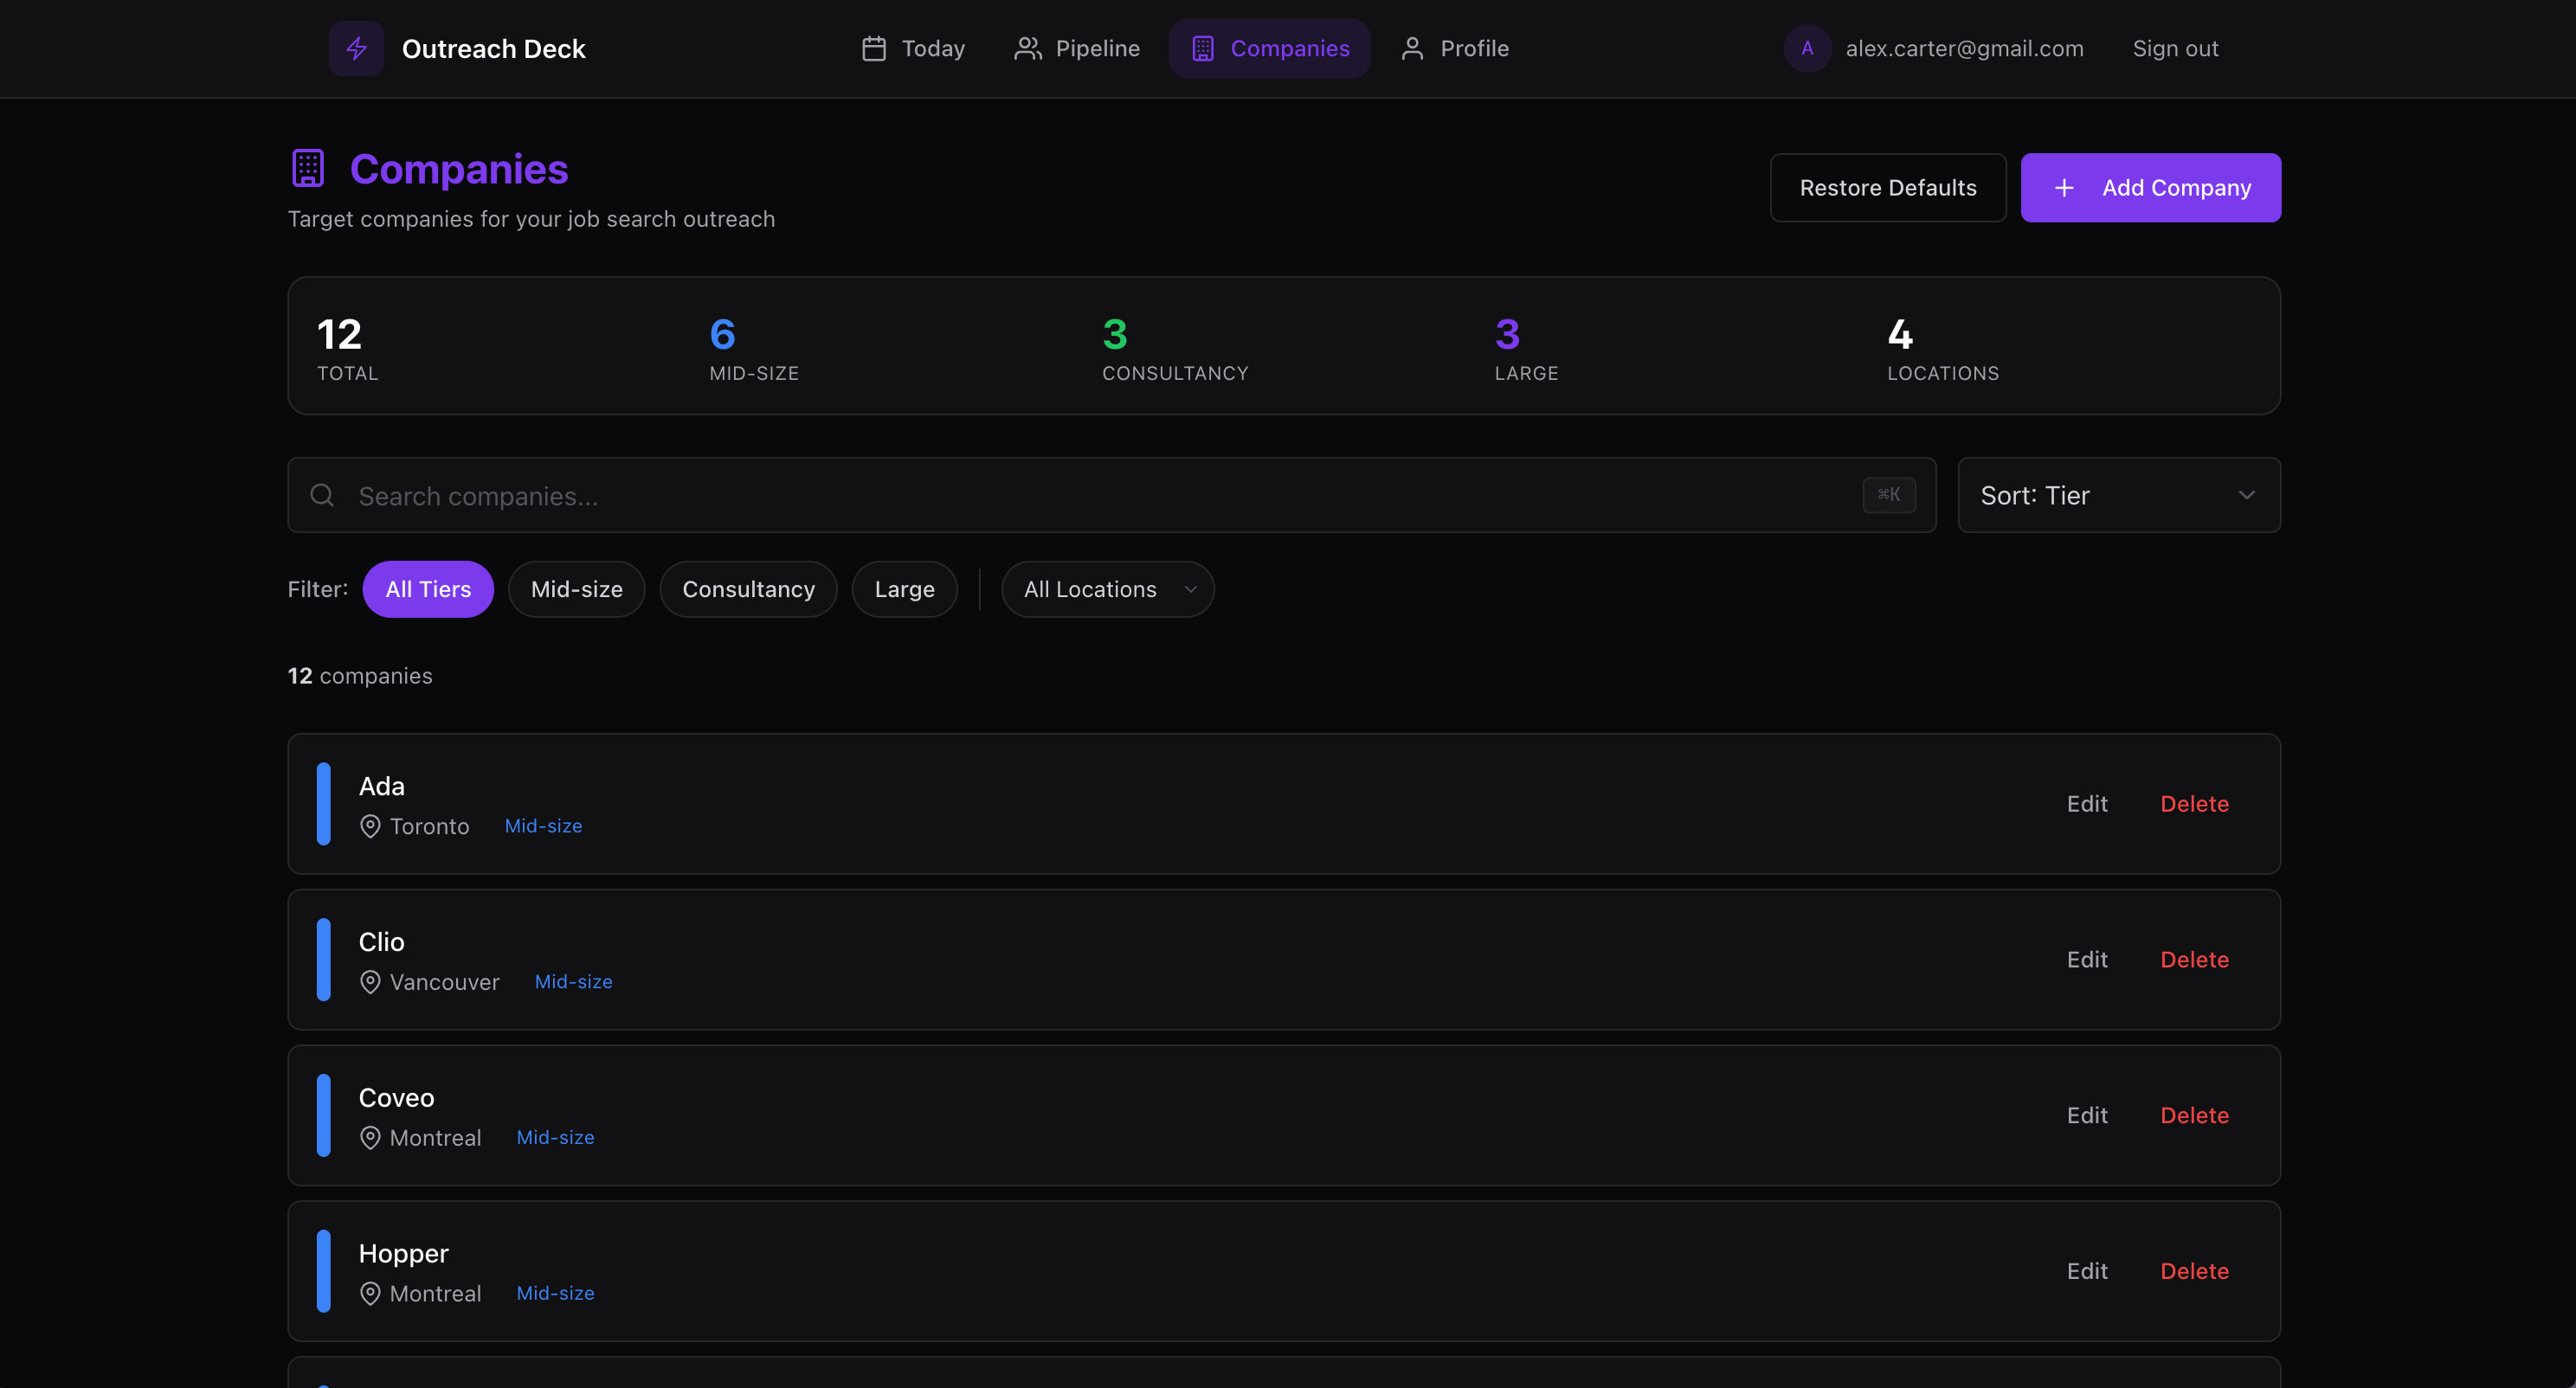The image size is (2576, 1388).
Task: Click the alex.carter@gmail.com account email
Action: [1964, 48]
